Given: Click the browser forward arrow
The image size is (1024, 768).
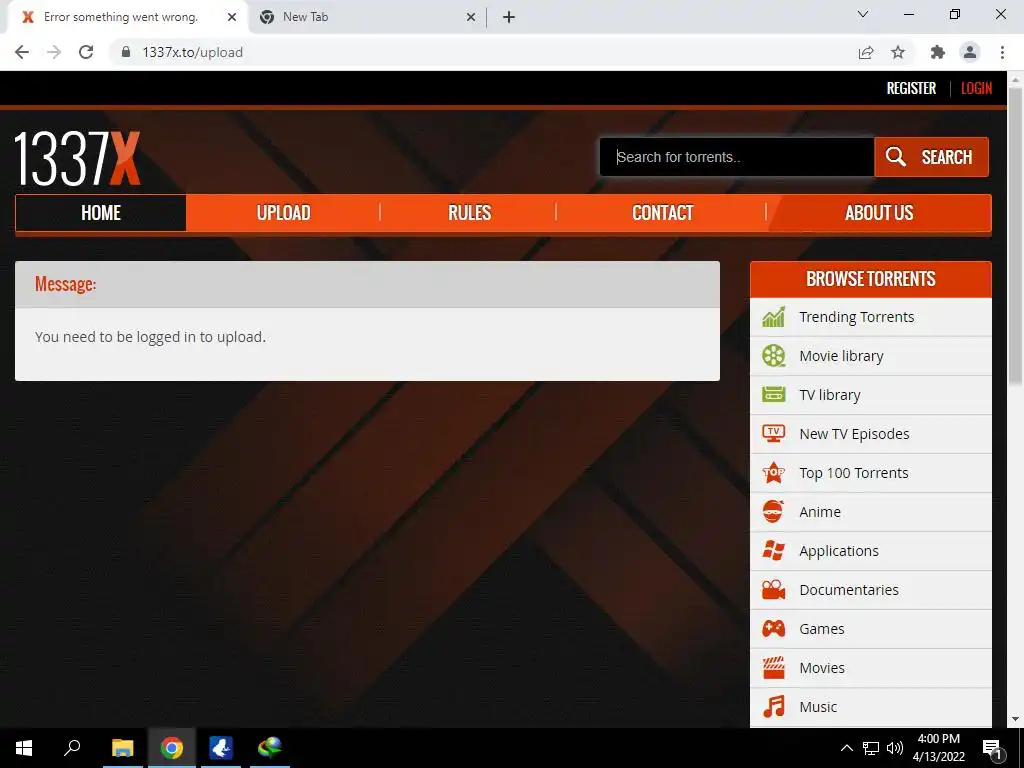Looking at the screenshot, I should [54, 52].
